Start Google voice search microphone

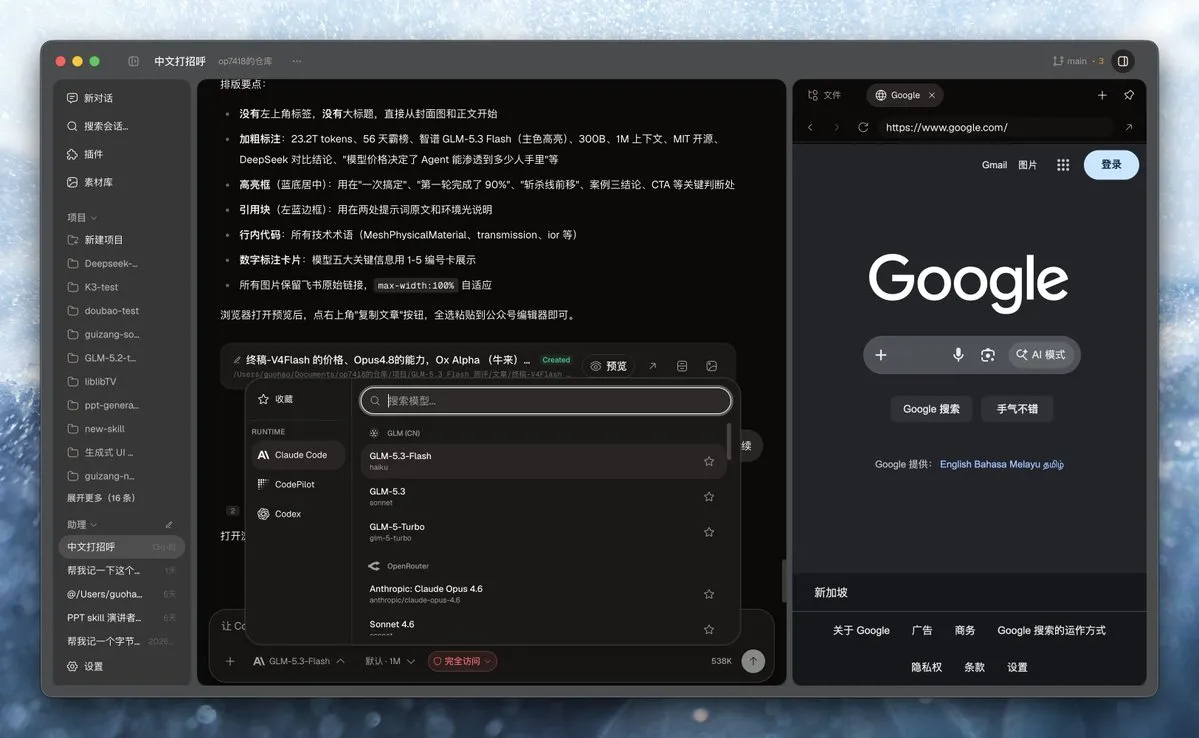point(957,355)
